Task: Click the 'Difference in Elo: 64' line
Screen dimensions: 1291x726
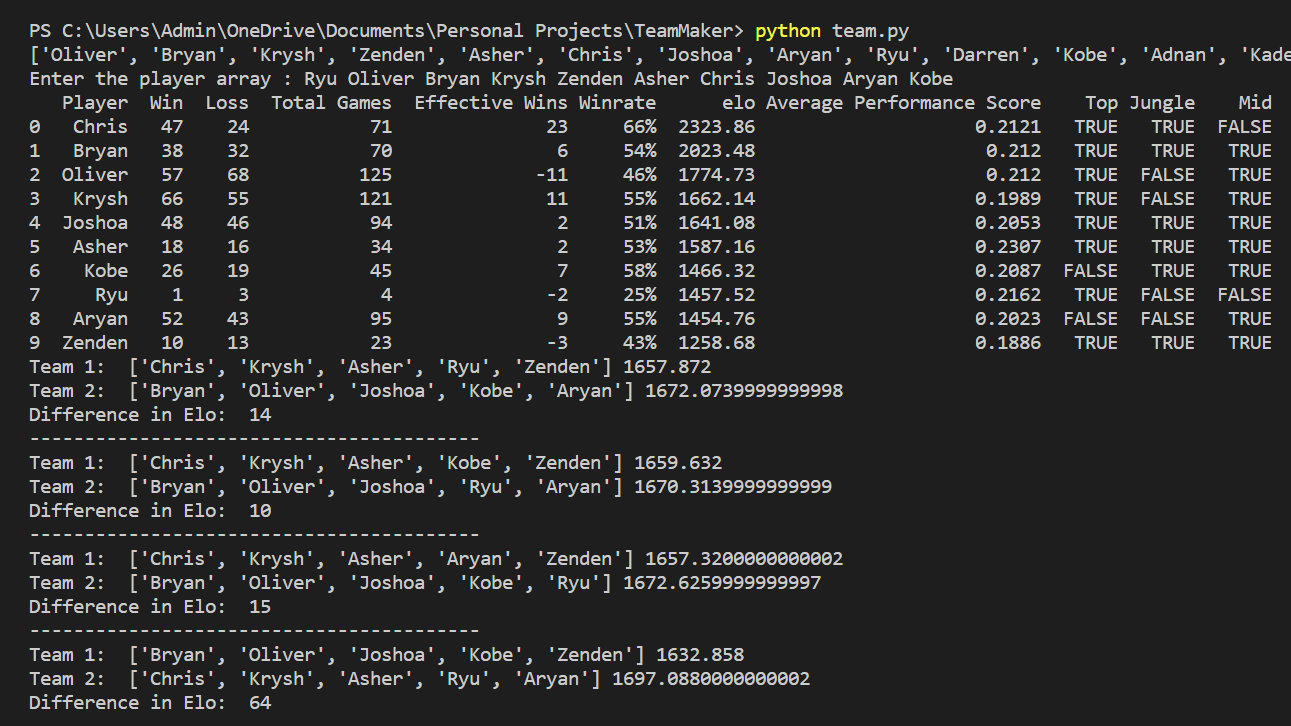Action: (150, 703)
